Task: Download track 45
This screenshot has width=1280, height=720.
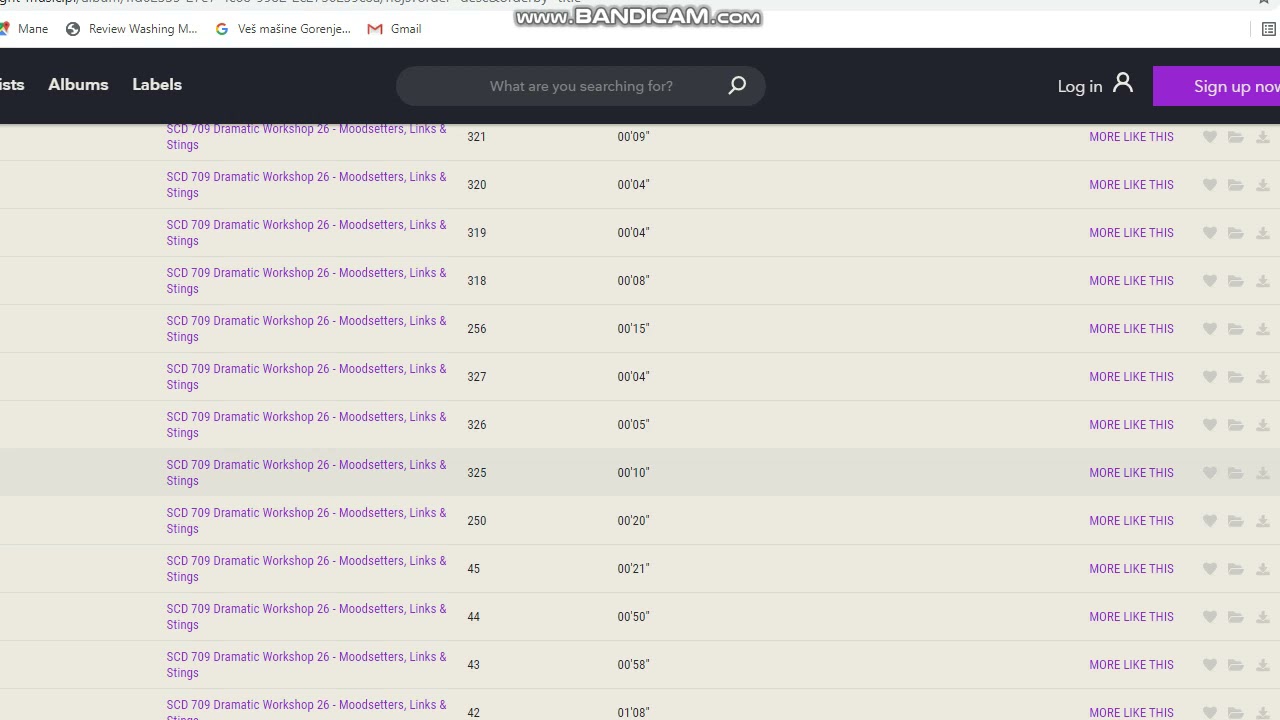Action: [1263, 569]
